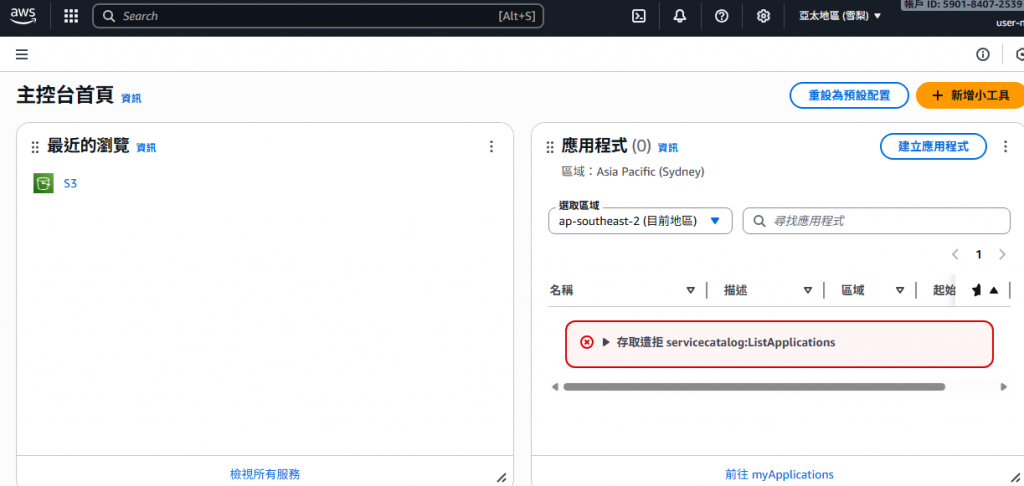Viewport: 1024px width, 486px height.
Task: Click the search magnifier in 尋找應用程式 field
Action: click(x=760, y=221)
